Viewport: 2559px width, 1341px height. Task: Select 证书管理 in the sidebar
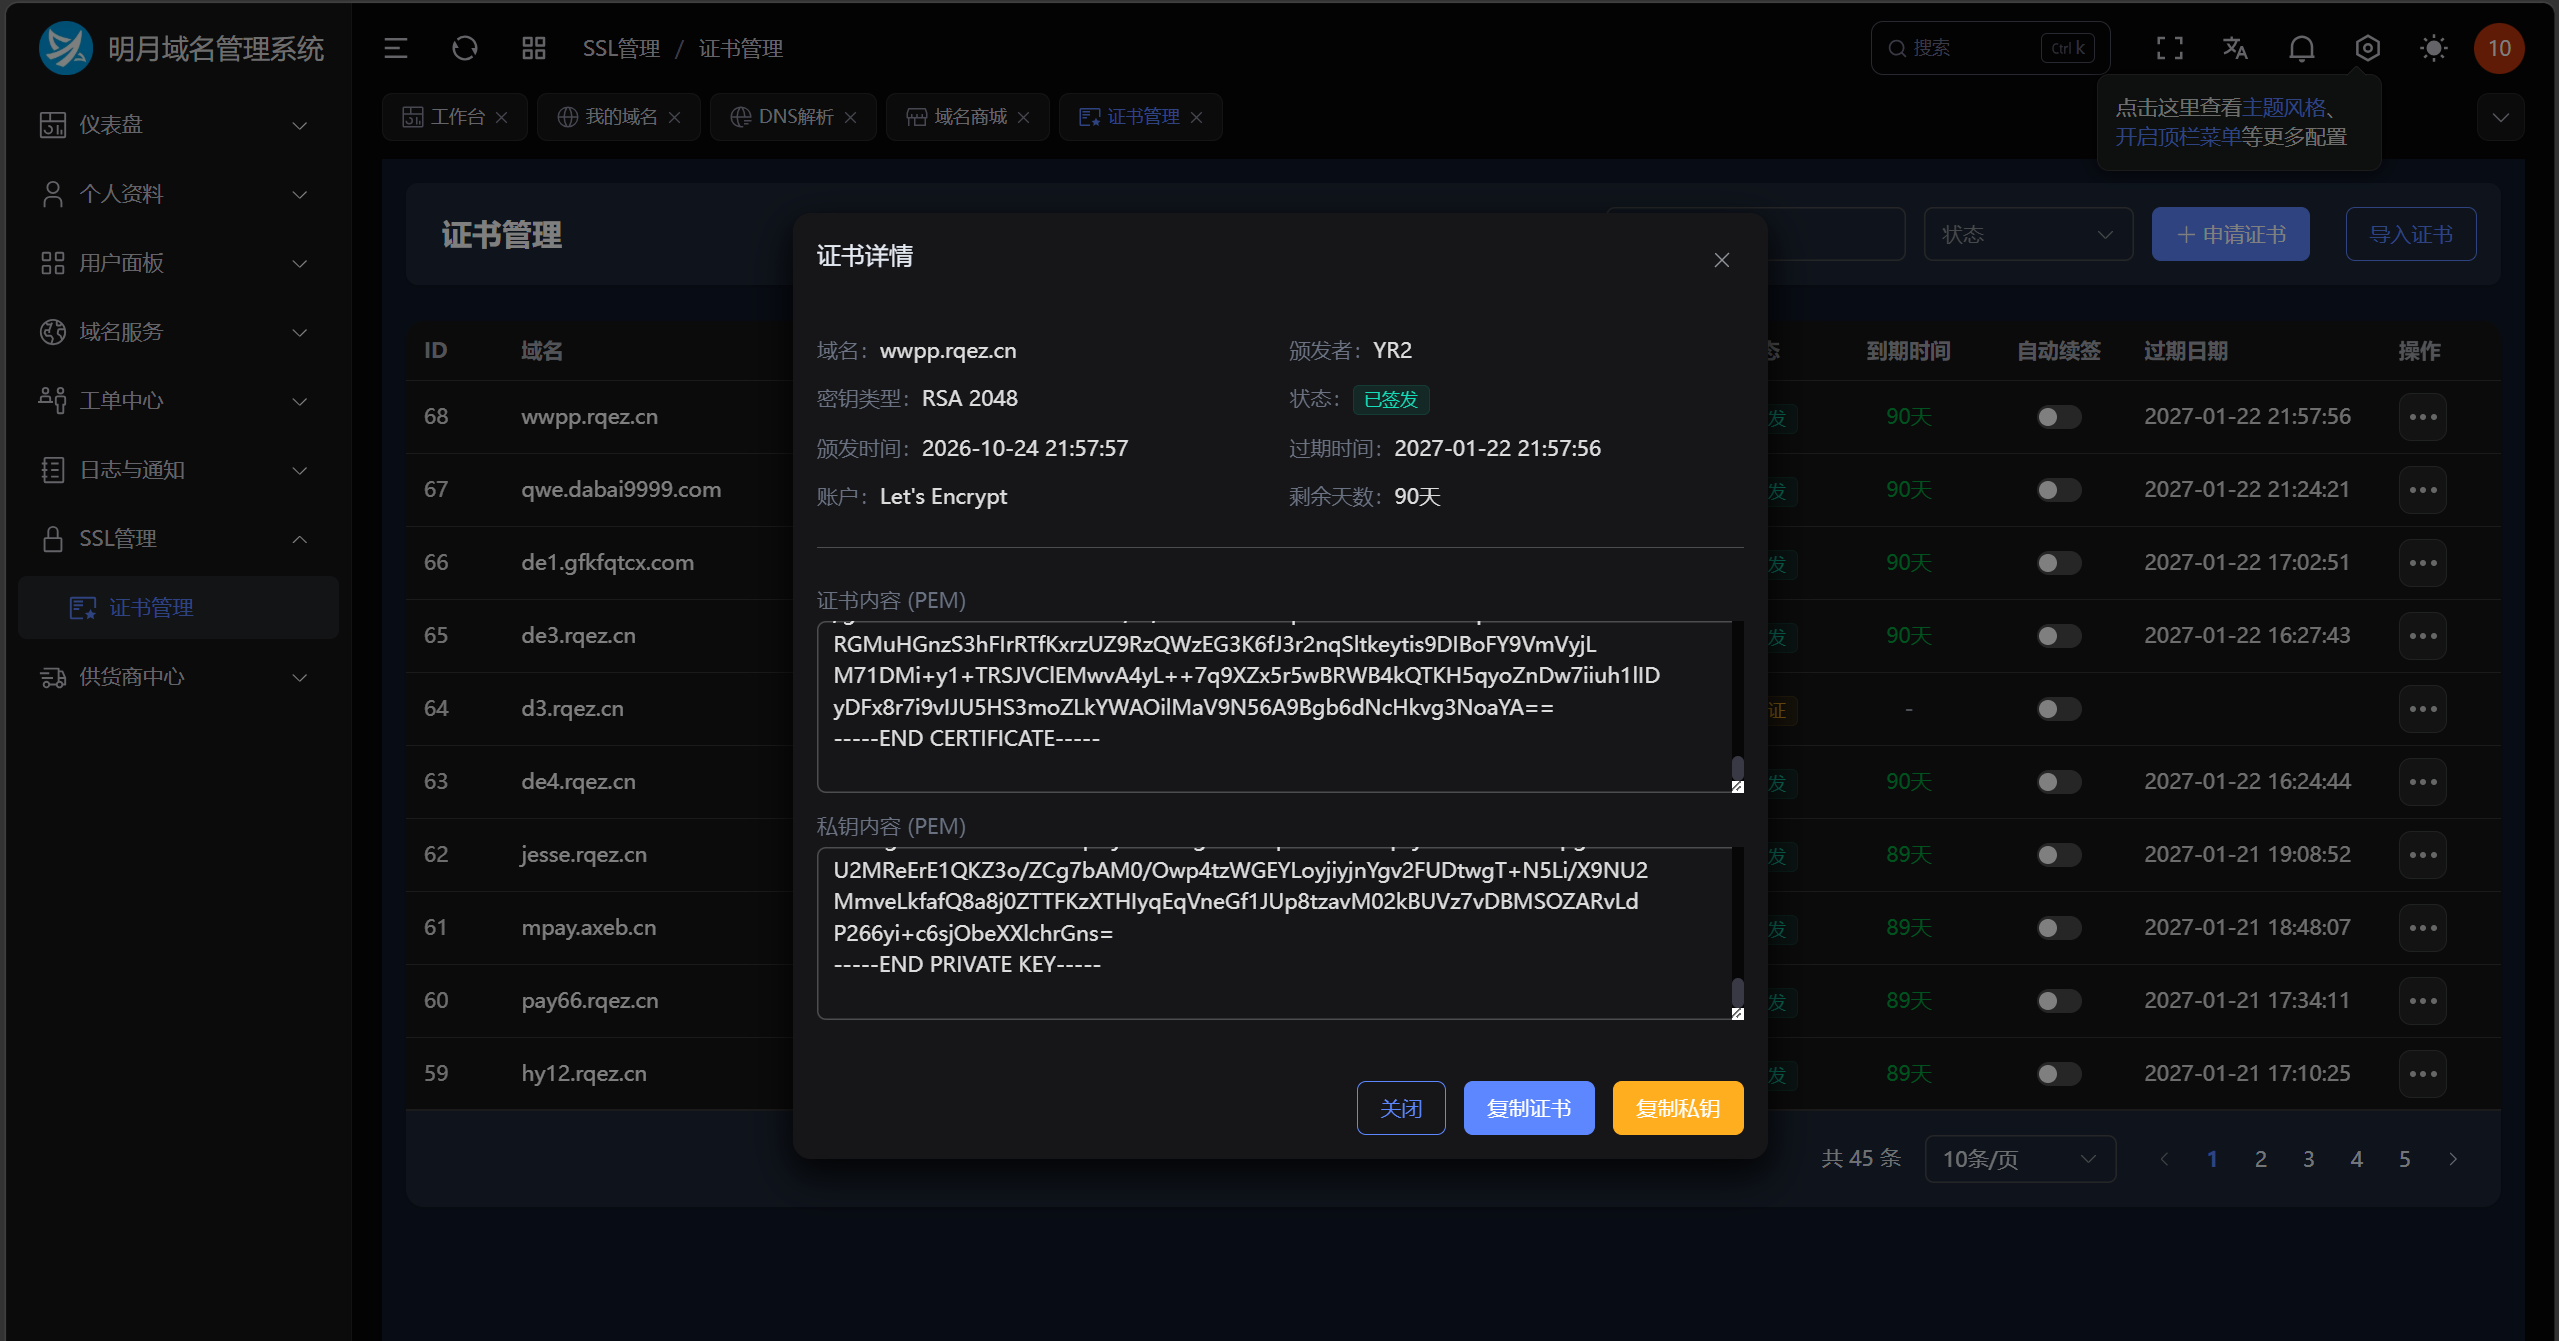[x=178, y=608]
